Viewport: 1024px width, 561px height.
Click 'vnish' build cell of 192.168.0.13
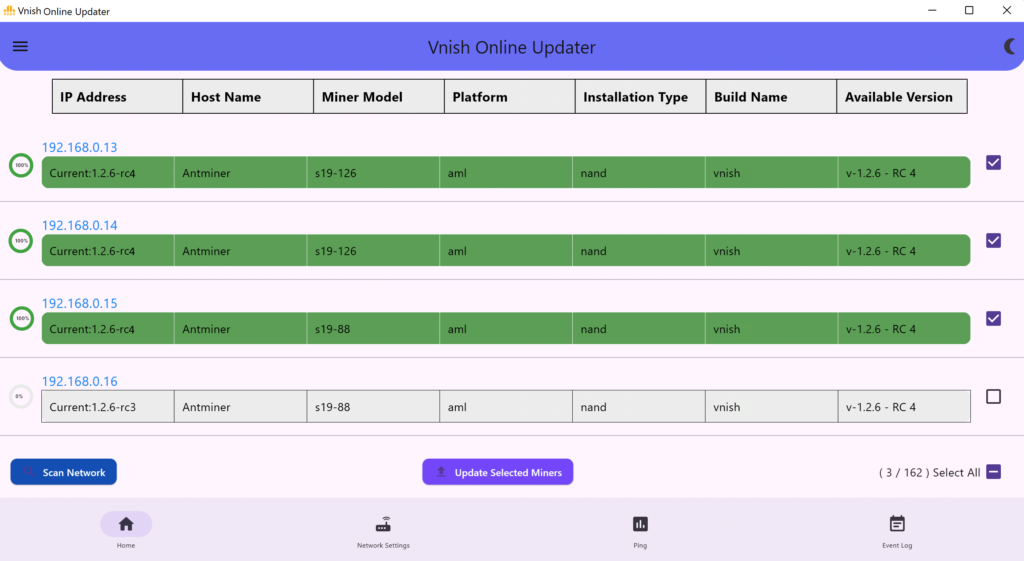tap(771, 173)
